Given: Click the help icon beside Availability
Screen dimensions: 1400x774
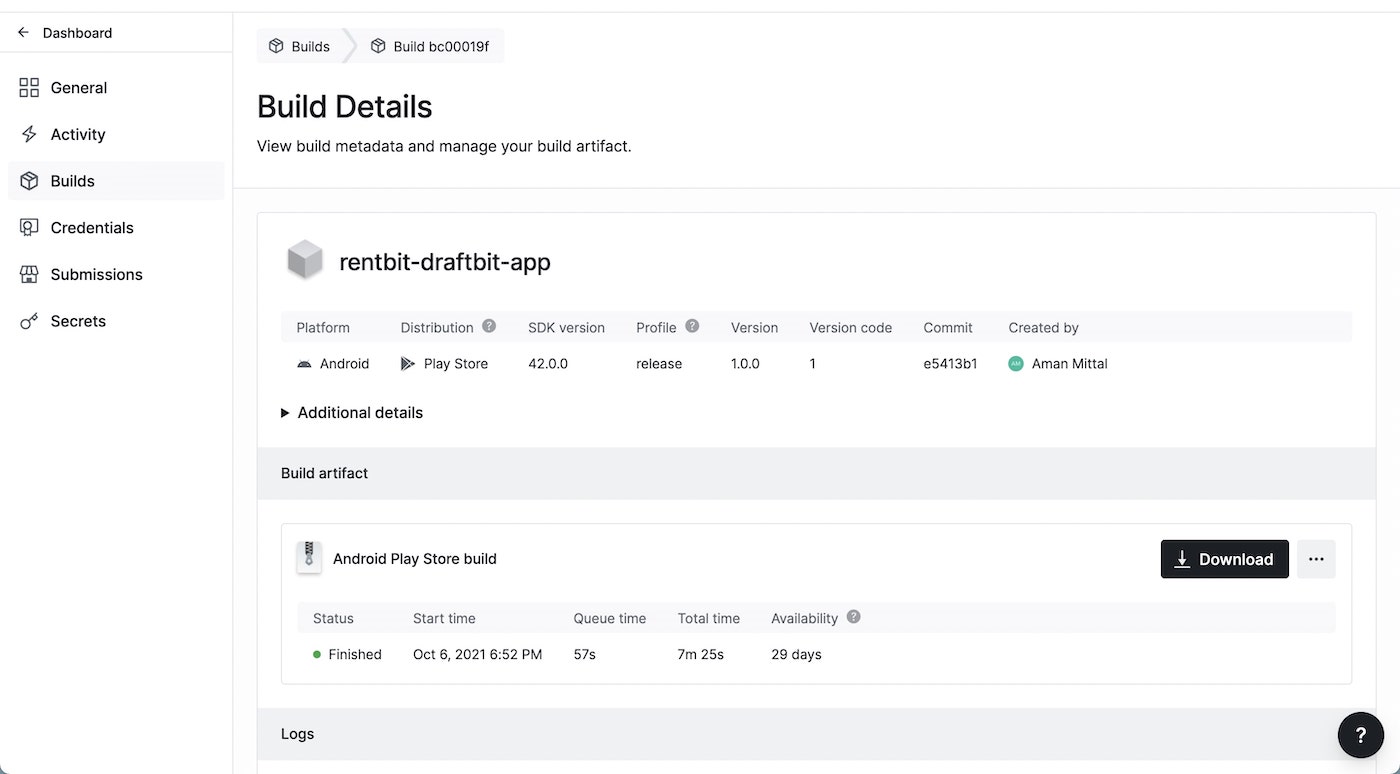Looking at the screenshot, I should point(854,617).
